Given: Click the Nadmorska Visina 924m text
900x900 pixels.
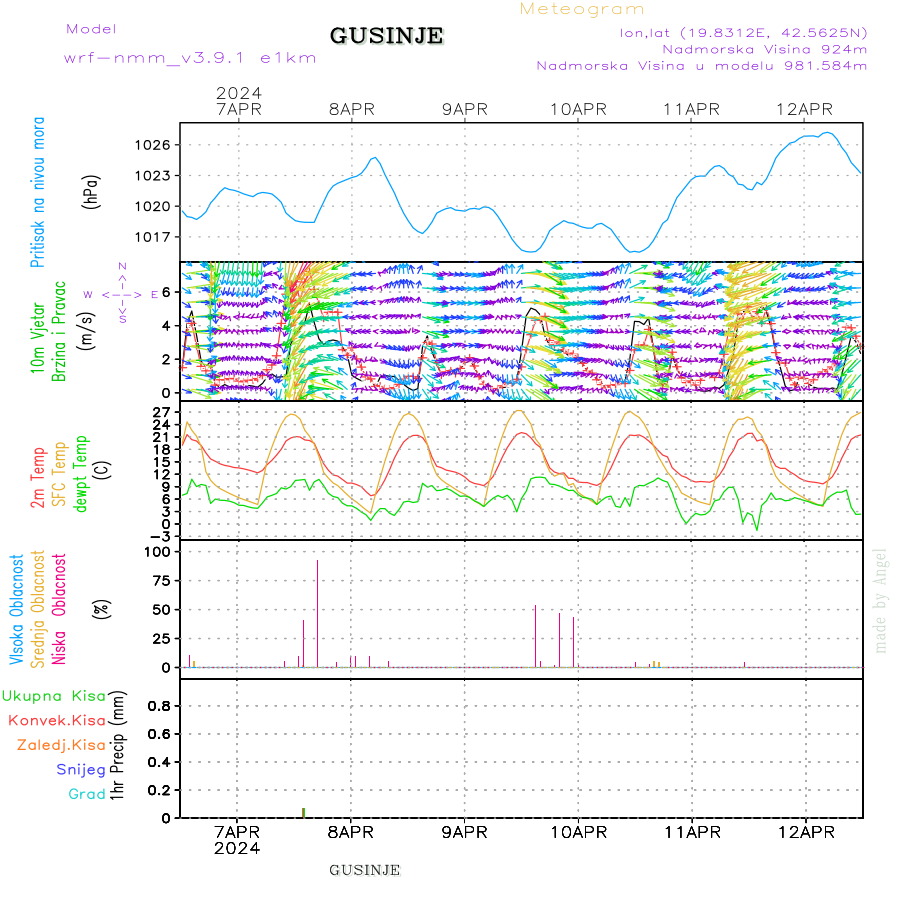Looking at the screenshot, I should point(765,49).
